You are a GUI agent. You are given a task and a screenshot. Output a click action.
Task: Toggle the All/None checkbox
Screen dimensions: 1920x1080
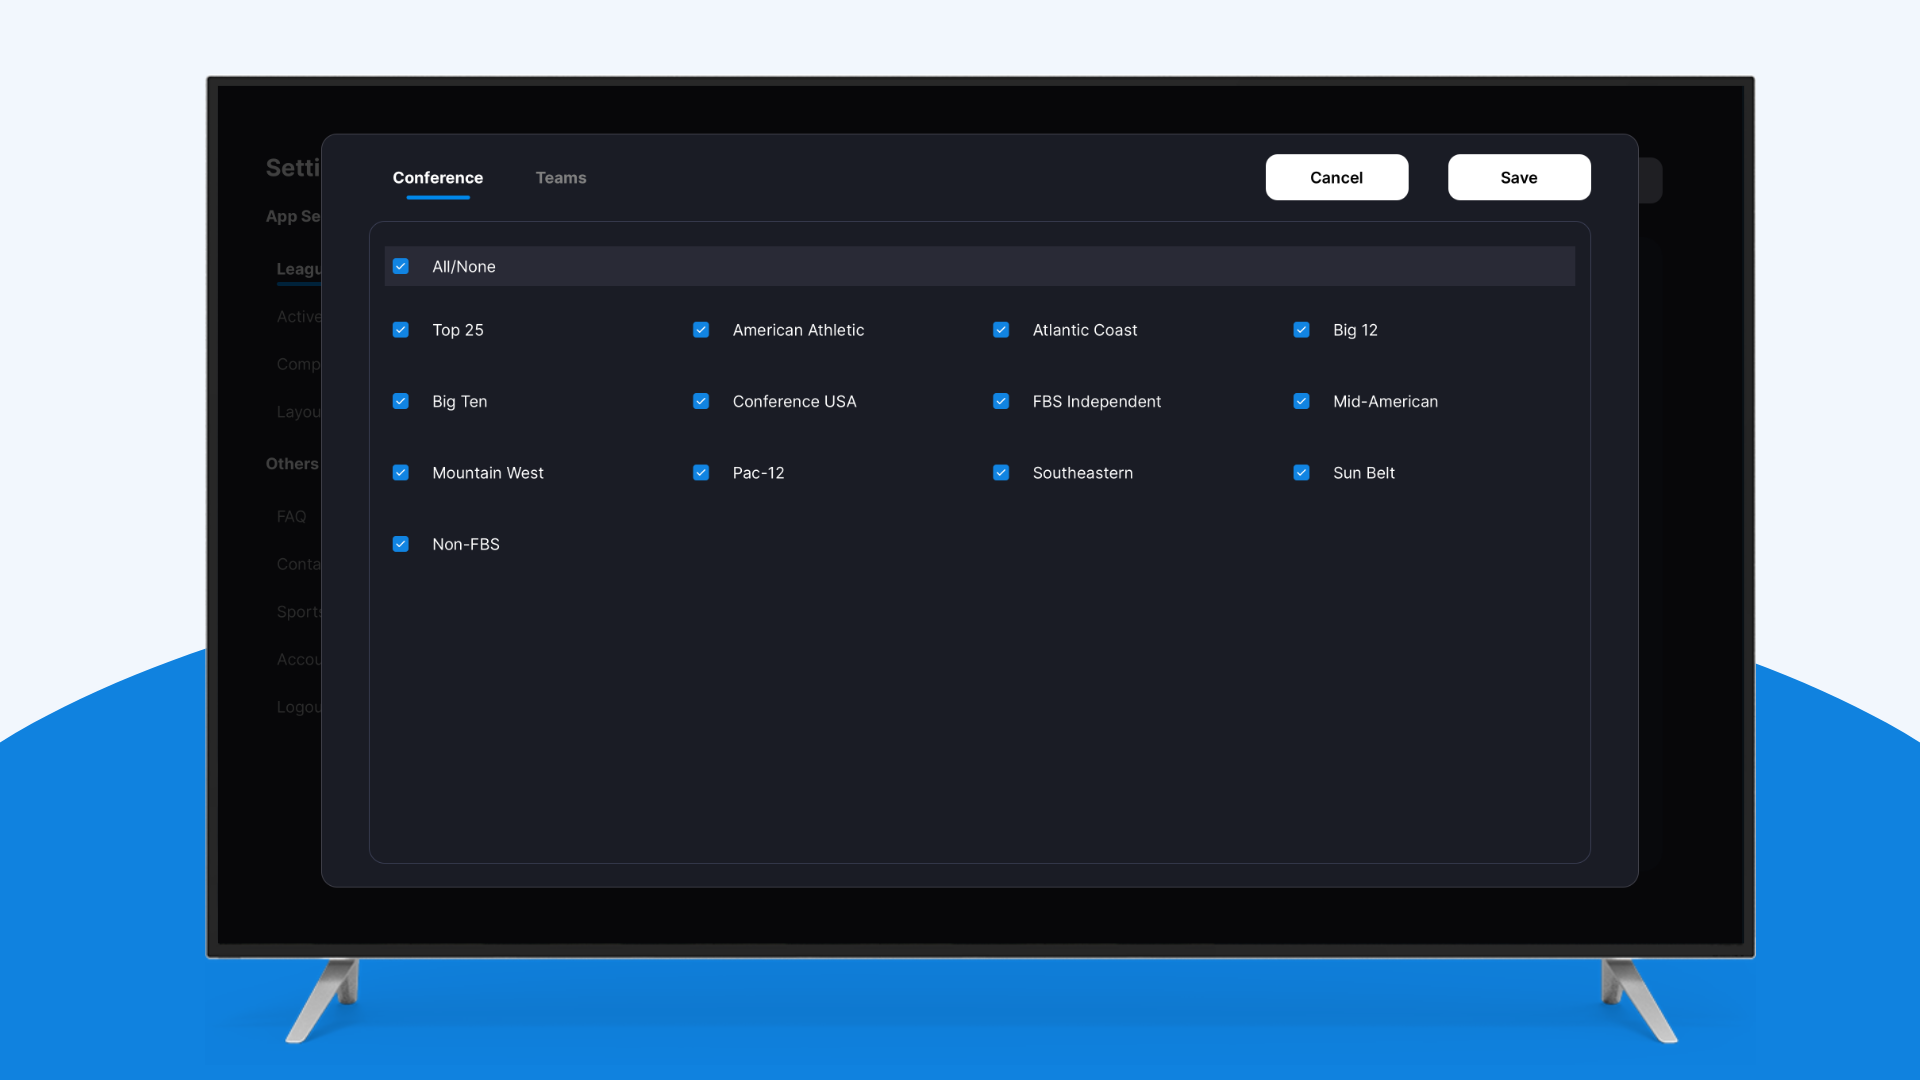coord(401,266)
